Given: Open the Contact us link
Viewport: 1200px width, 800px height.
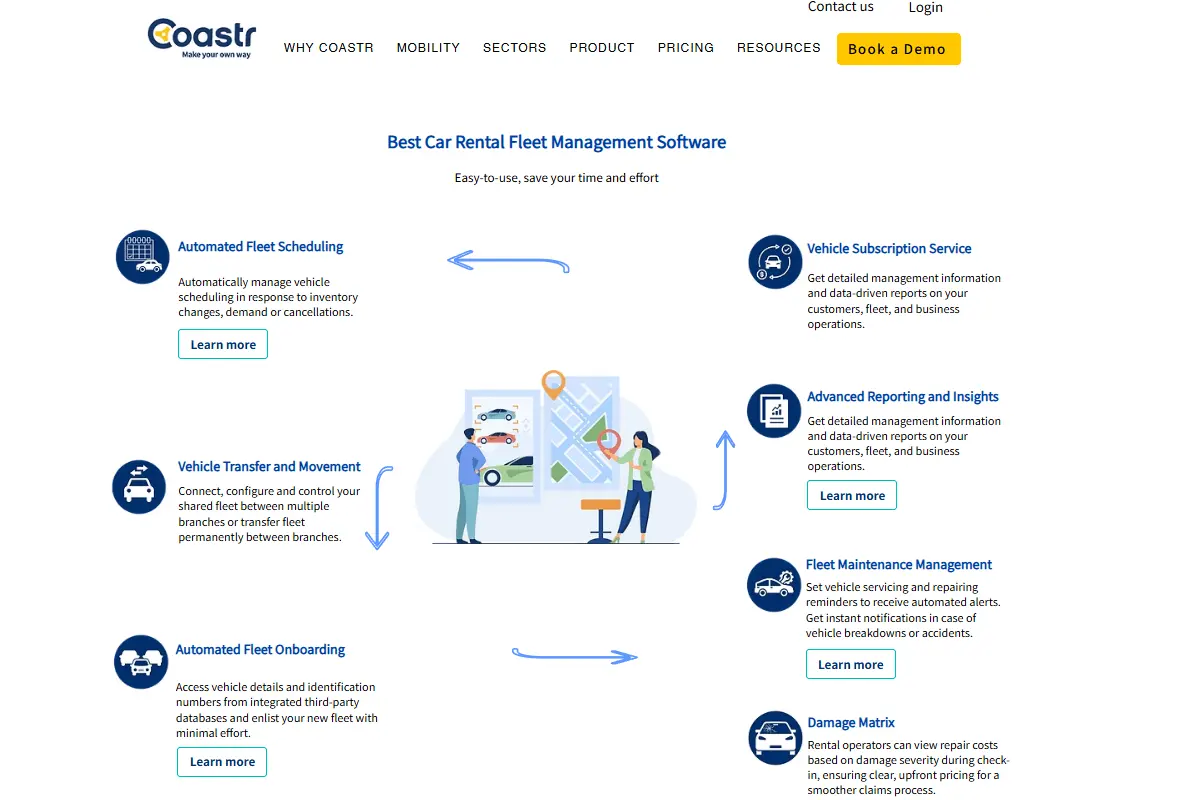Looking at the screenshot, I should click(x=841, y=7).
